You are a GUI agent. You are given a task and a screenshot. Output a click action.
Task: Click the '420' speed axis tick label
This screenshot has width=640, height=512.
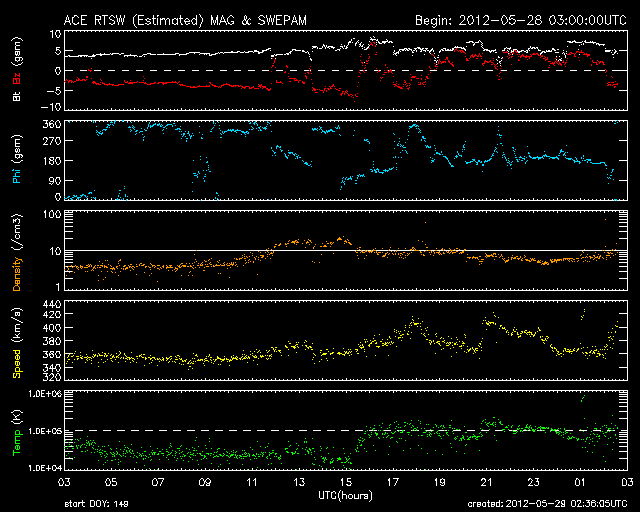(x=51, y=314)
